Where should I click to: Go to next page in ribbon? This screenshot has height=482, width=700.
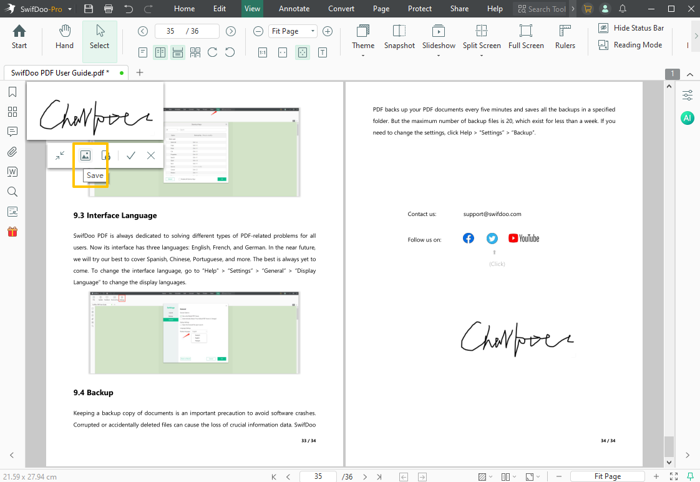(231, 31)
